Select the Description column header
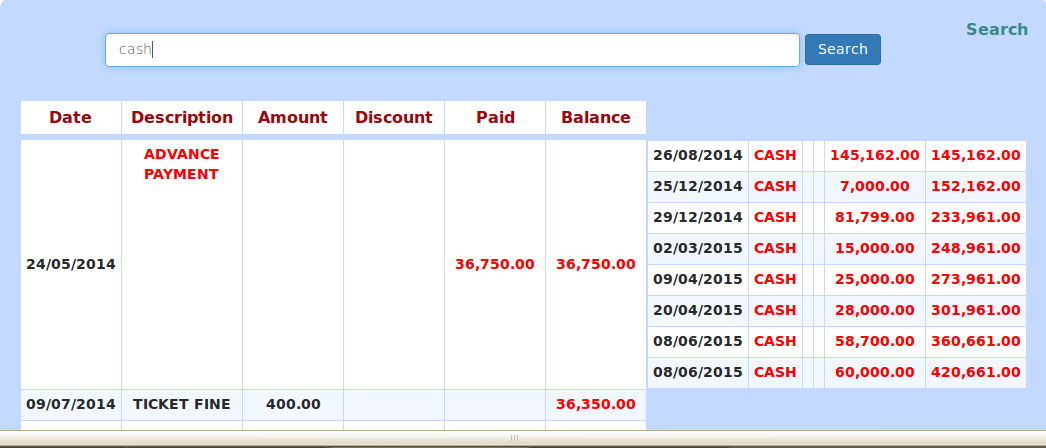1046x448 pixels. (x=182, y=117)
